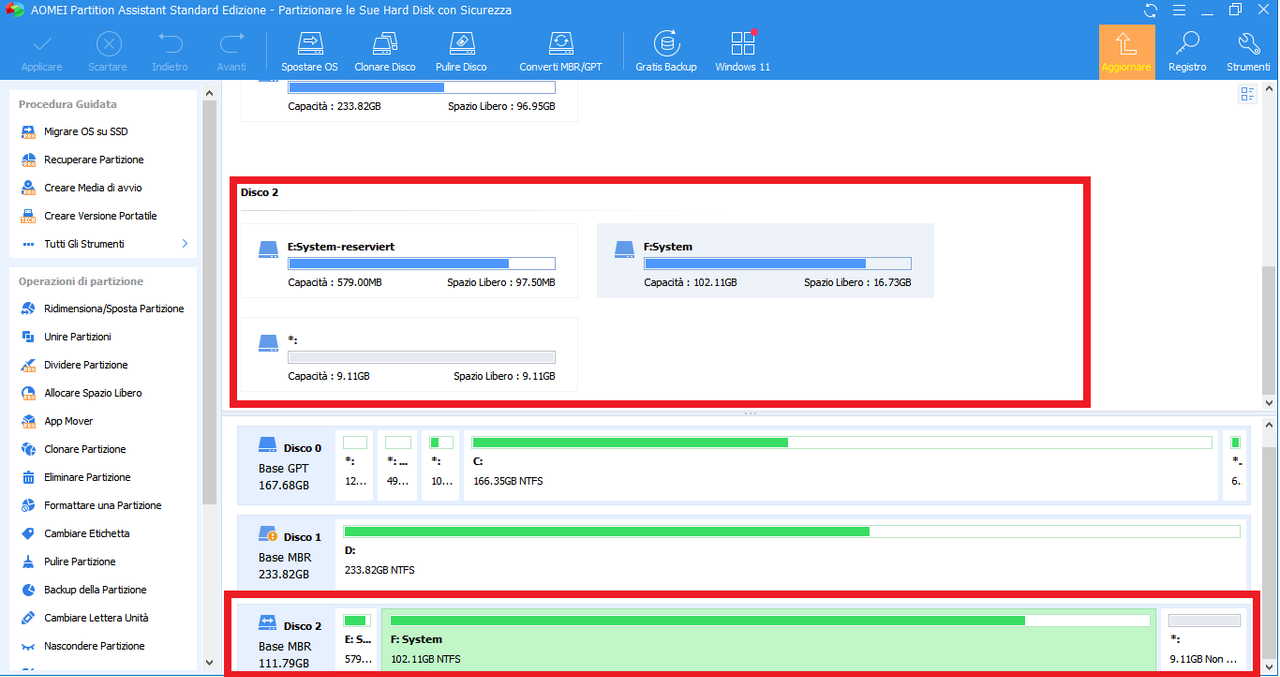1280x677 pixels.
Task: Select Creare Versione Portatile
Action: 100,215
